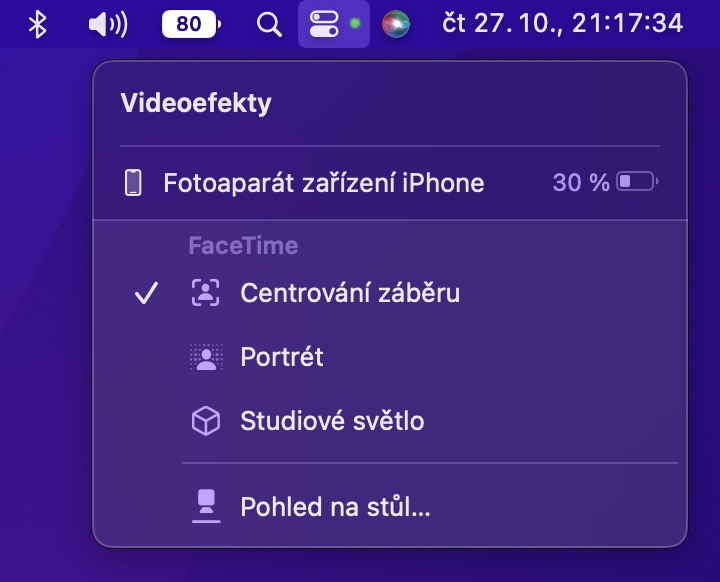Disable Centrování záběru via its checkmark
The image size is (720, 582).
(x=147, y=293)
